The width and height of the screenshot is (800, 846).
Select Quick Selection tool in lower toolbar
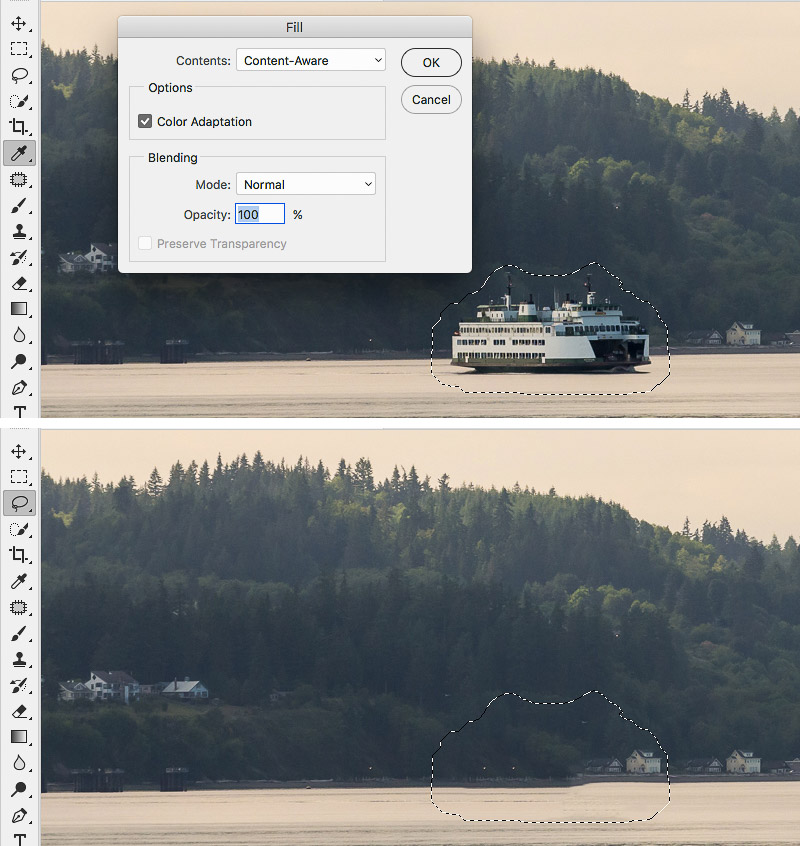[19, 529]
